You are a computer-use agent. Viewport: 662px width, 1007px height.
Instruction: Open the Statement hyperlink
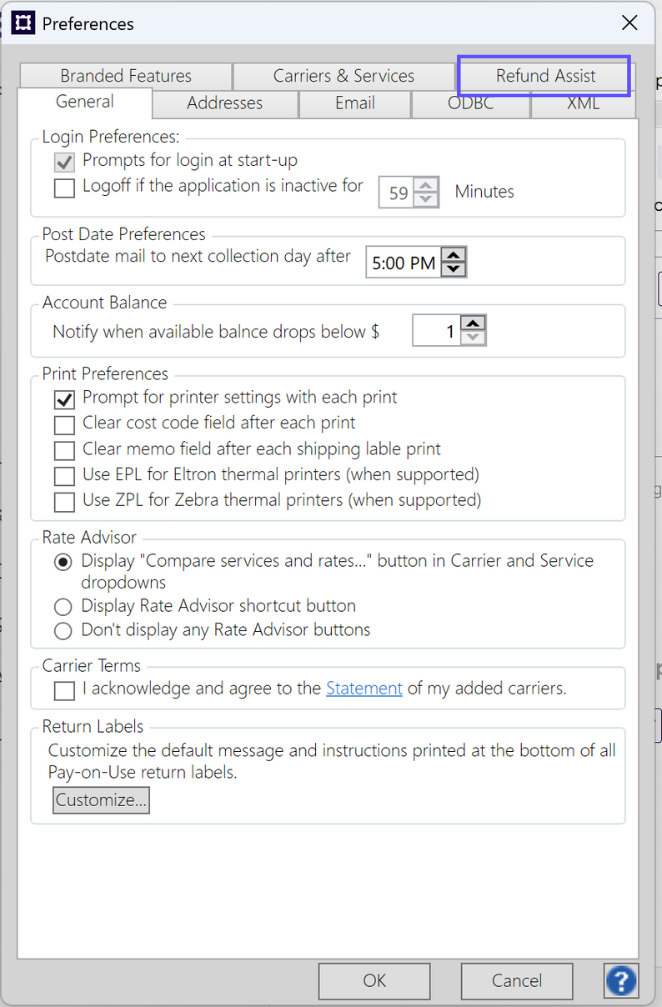coord(364,689)
